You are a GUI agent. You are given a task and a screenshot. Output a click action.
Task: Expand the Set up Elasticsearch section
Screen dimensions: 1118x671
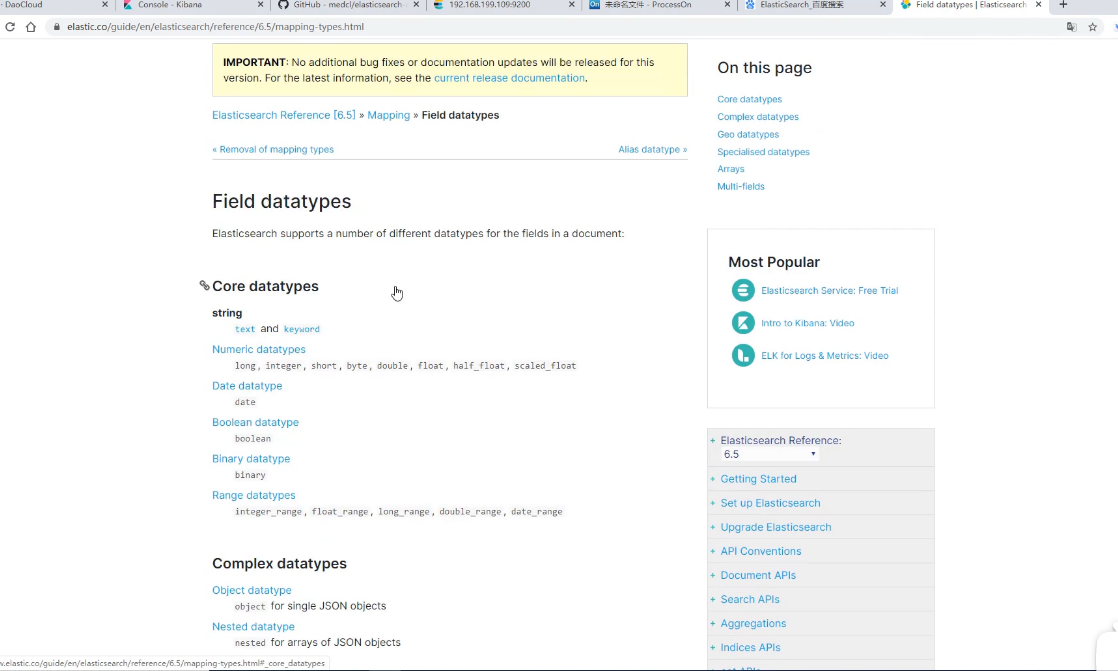point(770,503)
